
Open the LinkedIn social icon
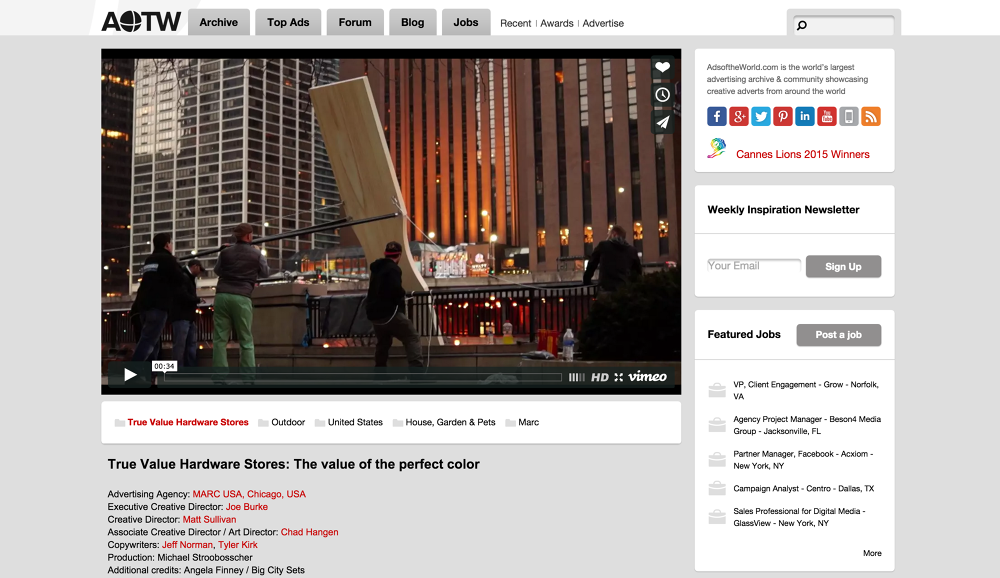(805, 116)
